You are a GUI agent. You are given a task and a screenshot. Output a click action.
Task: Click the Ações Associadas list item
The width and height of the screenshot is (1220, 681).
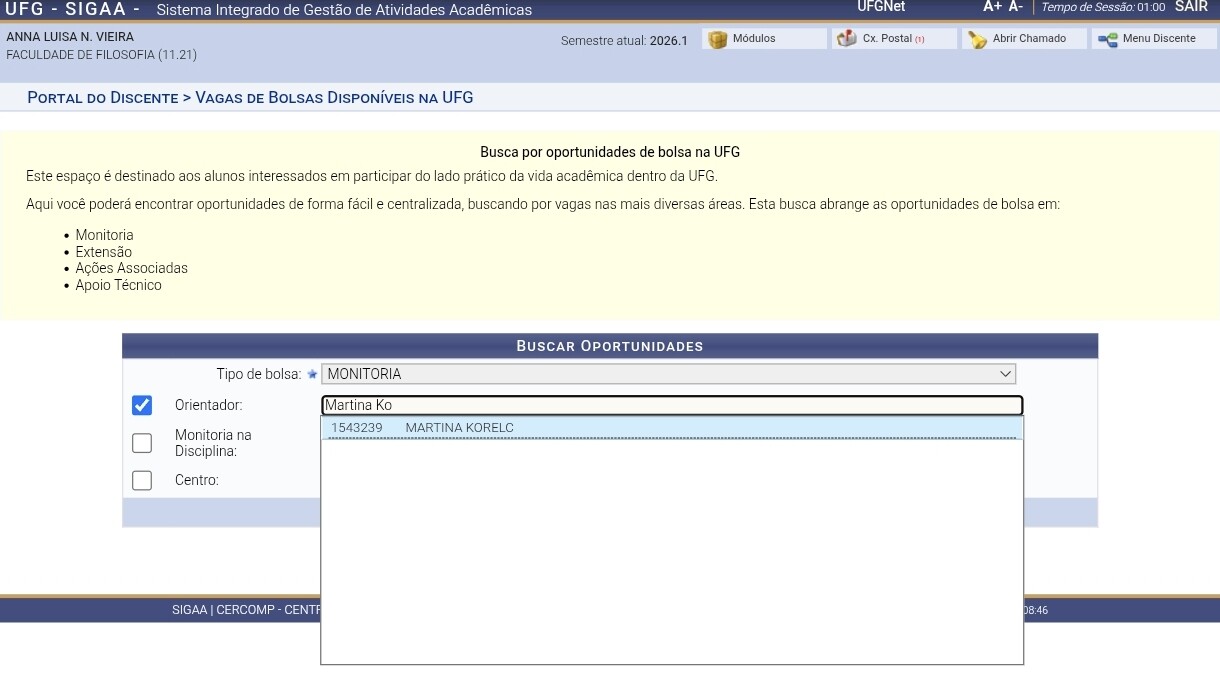[x=131, y=268]
